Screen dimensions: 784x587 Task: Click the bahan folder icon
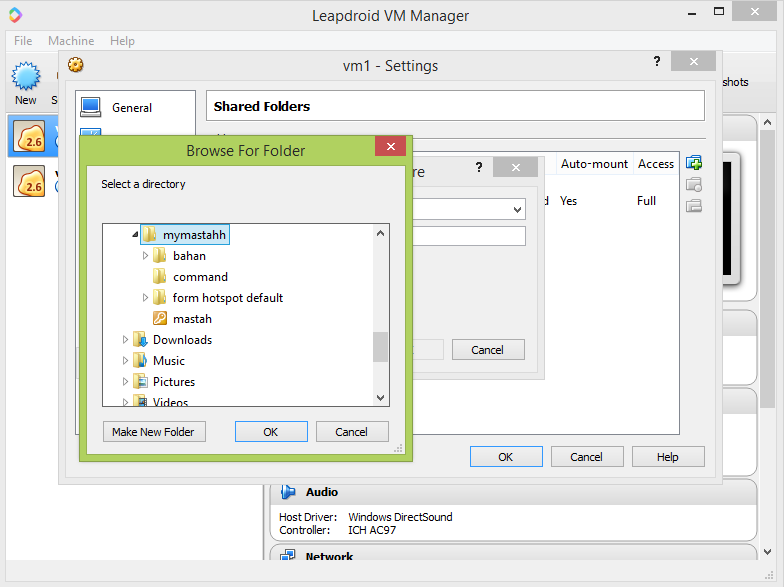(160, 256)
